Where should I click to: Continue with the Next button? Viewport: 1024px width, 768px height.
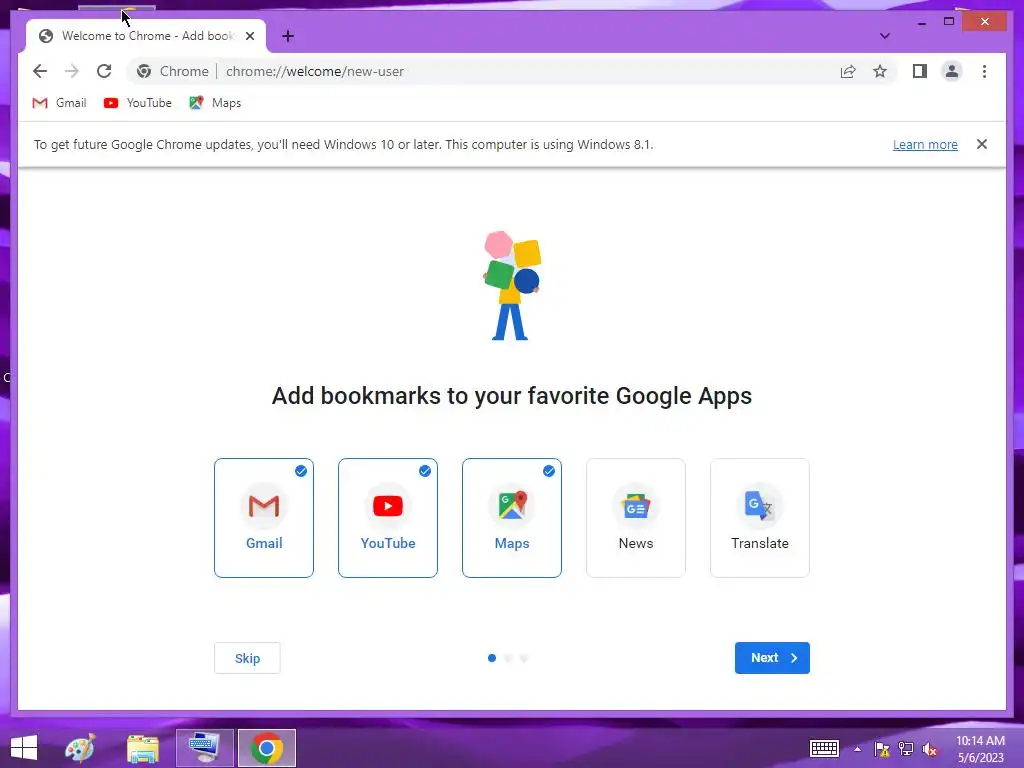772,658
